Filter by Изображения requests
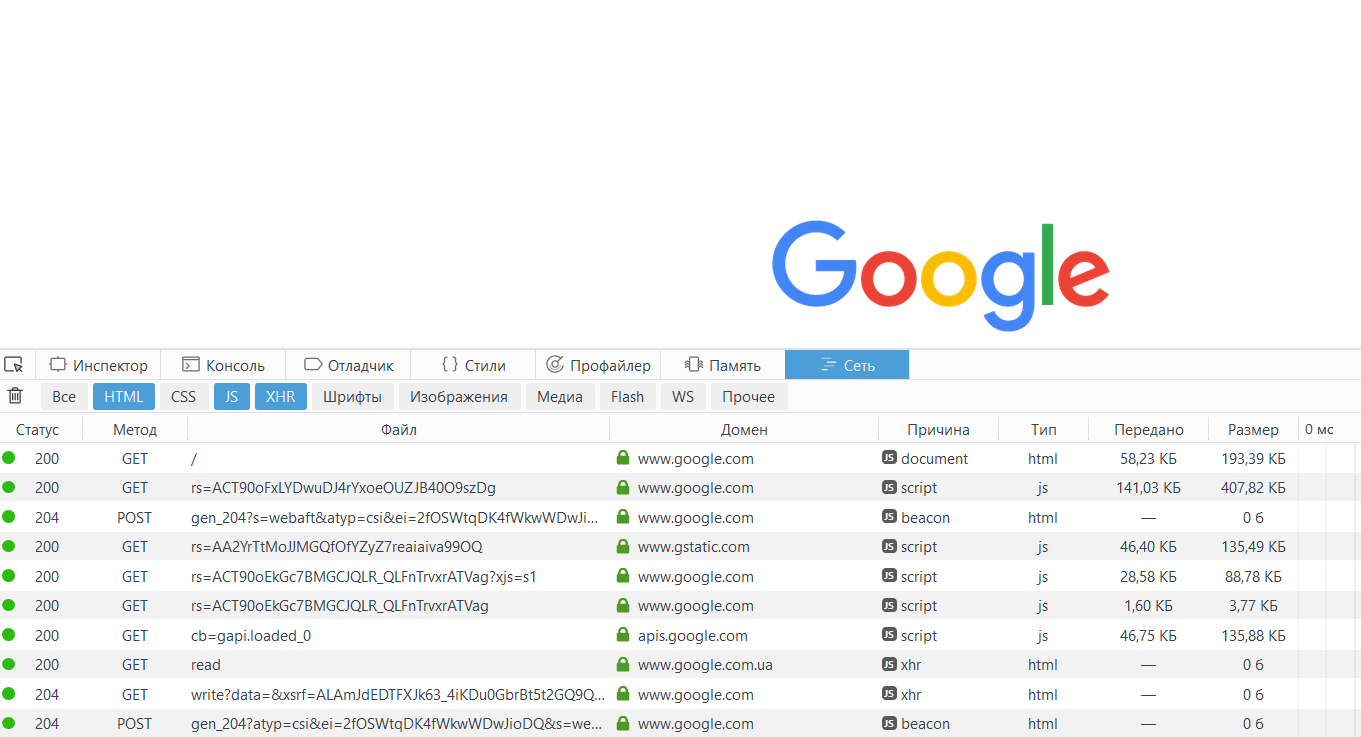Screen dimensions: 1361x737 tap(458, 397)
